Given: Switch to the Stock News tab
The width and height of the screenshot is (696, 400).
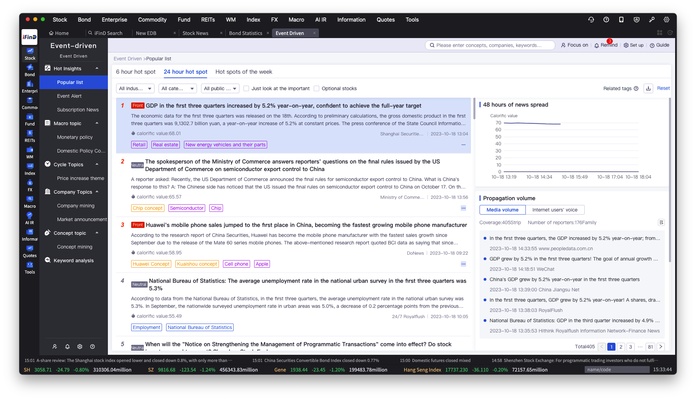Looking at the screenshot, I should [195, 33].
